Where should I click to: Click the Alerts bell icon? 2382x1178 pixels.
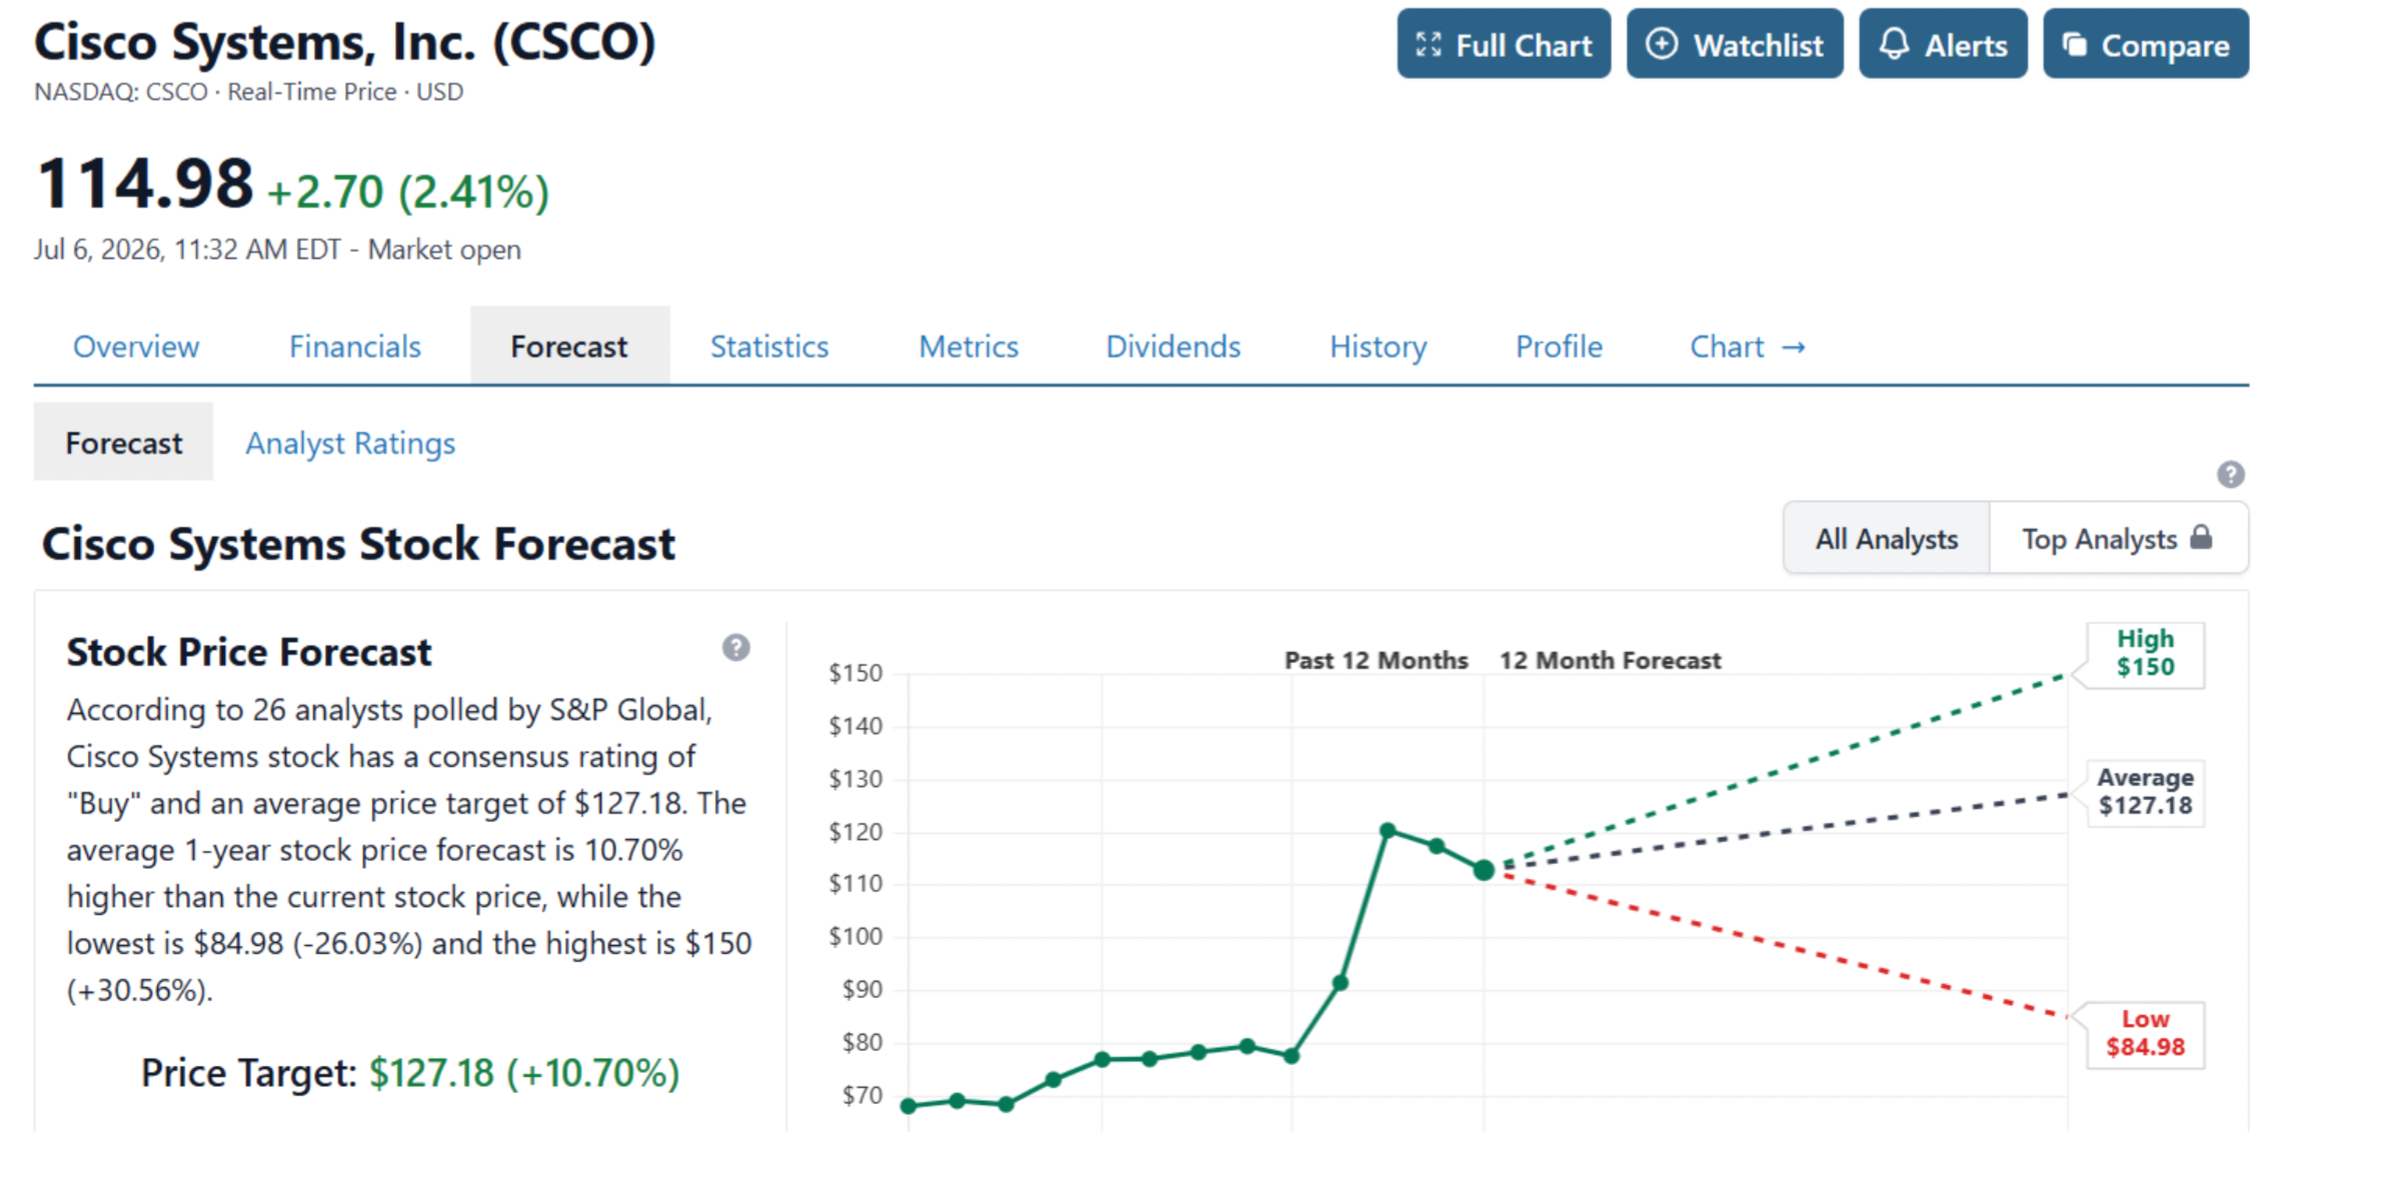1894,44
